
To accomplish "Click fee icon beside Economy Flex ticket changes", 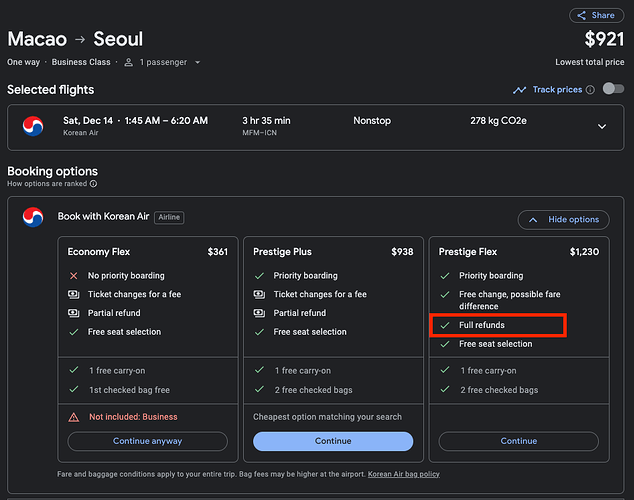I will tap(74, 294).
